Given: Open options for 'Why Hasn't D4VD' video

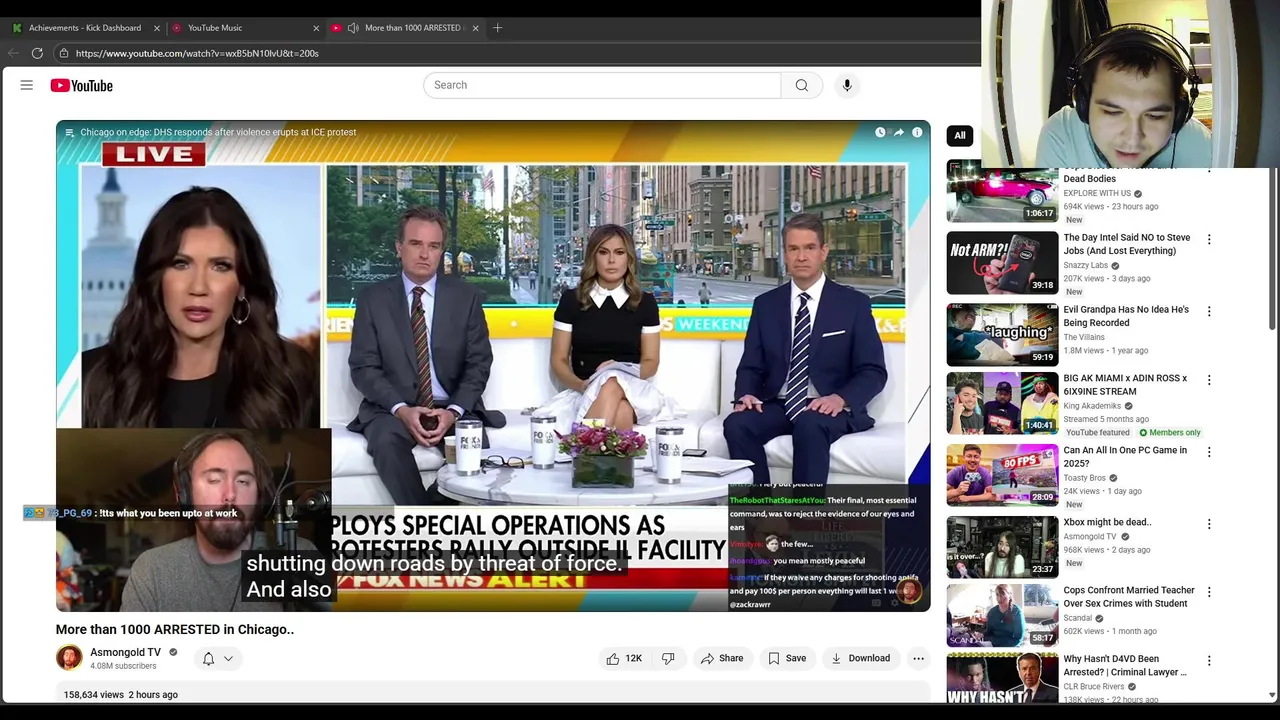Looking at the screenshot, I should [x=1209, y=661].
